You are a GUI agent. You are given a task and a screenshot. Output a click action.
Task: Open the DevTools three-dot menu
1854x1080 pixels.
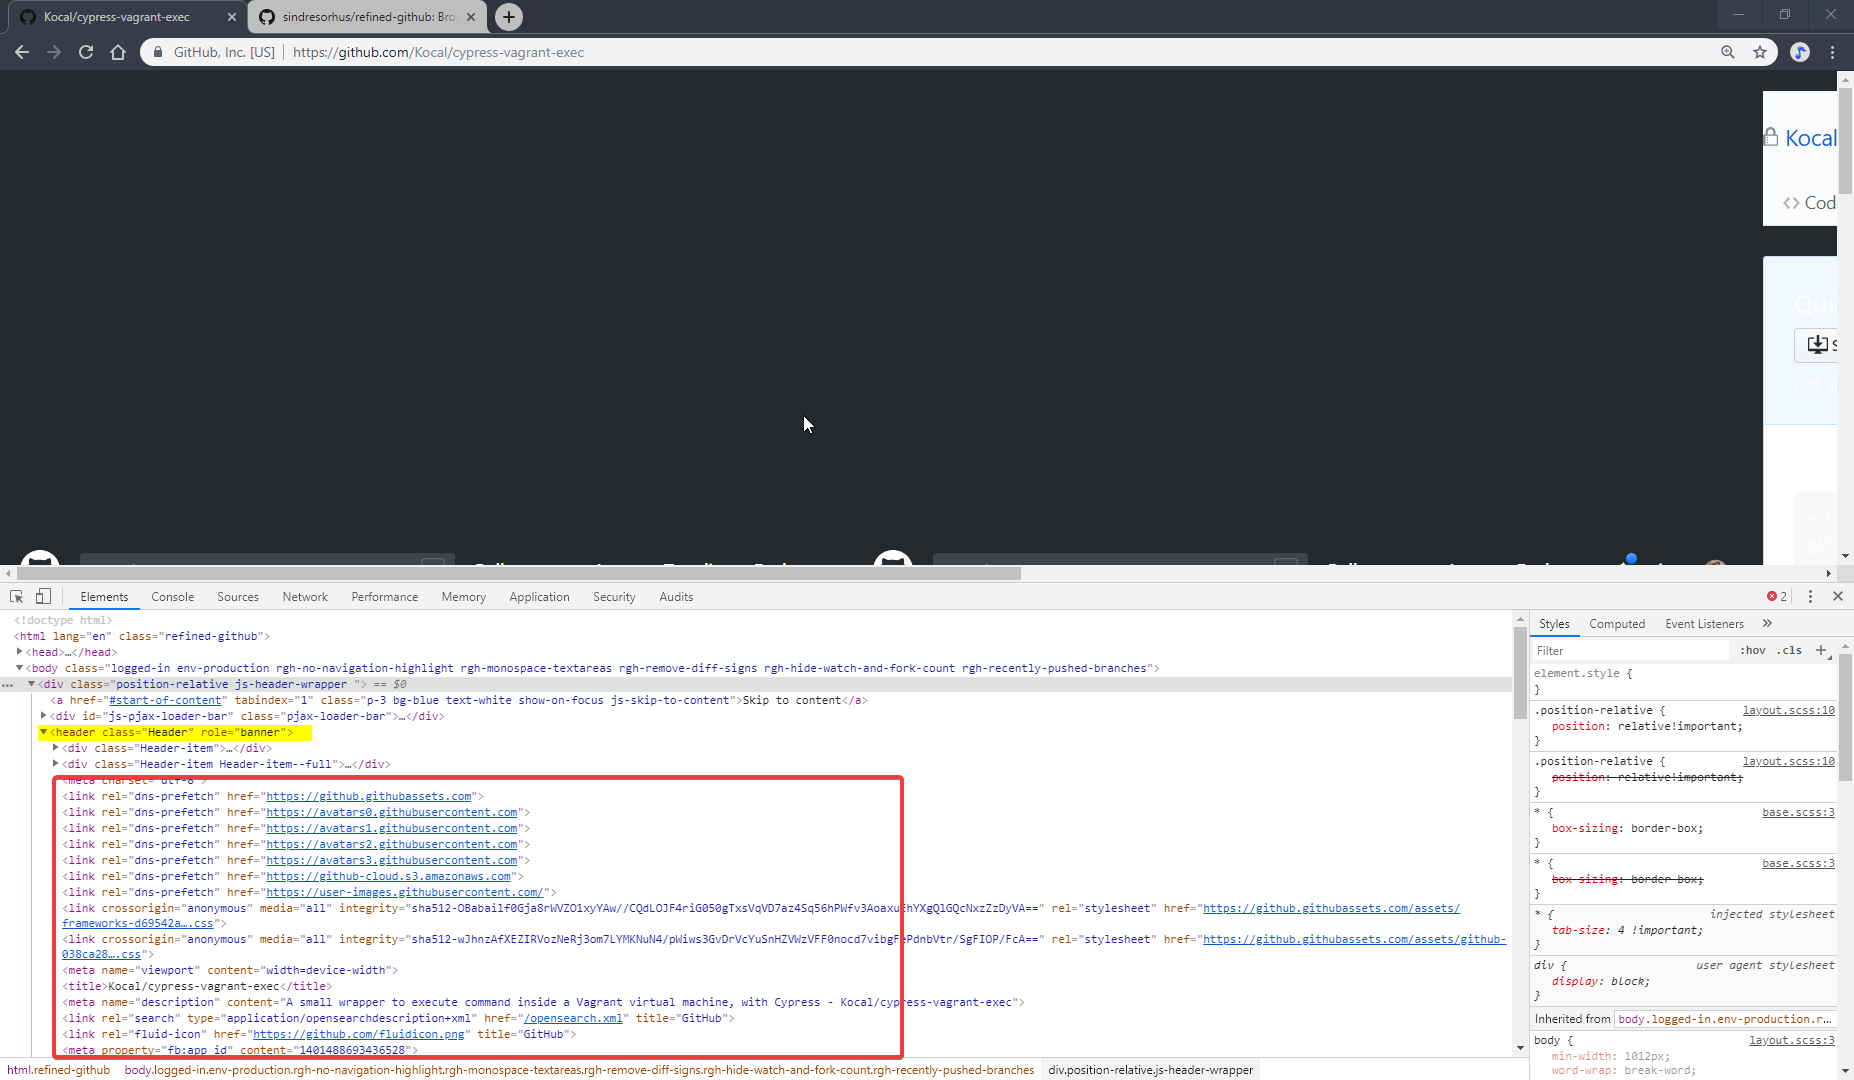pyautogui.click(x=1811, y=596)
